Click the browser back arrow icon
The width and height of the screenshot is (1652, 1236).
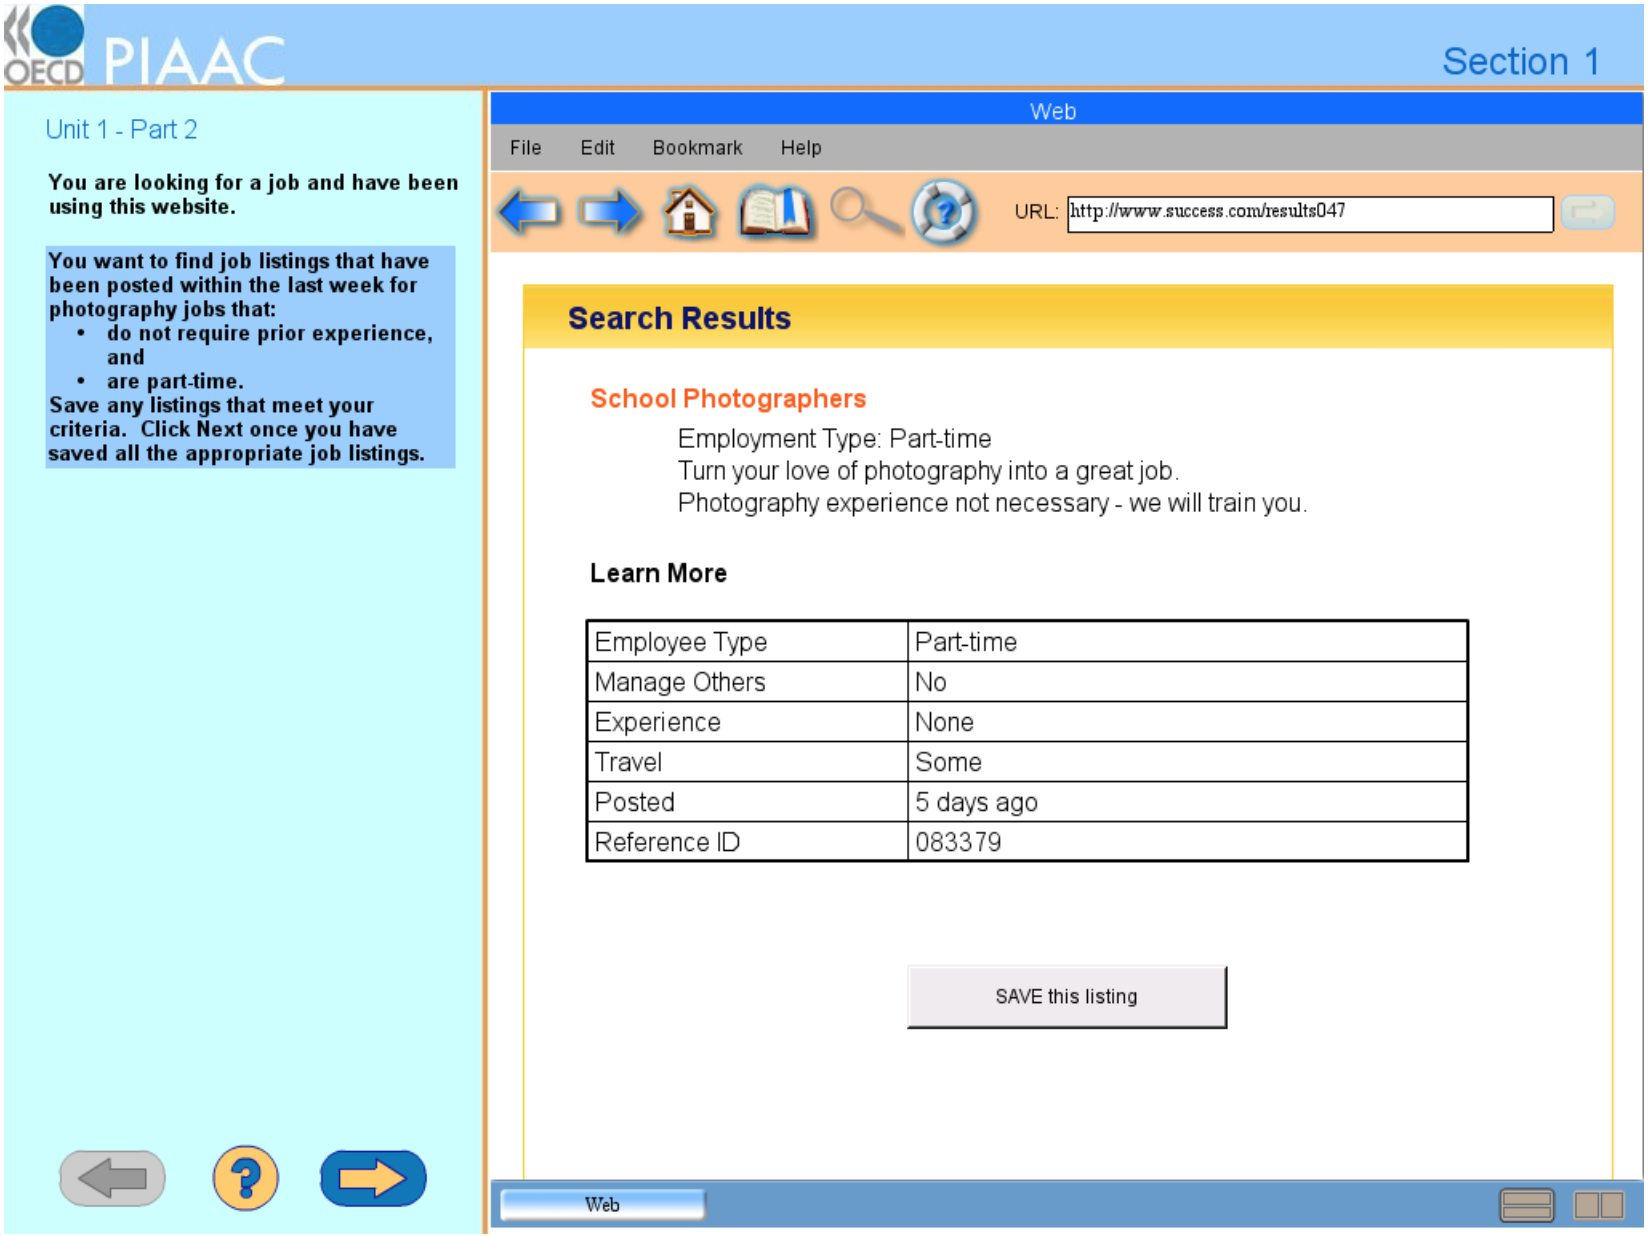click(x=529, y=212)
